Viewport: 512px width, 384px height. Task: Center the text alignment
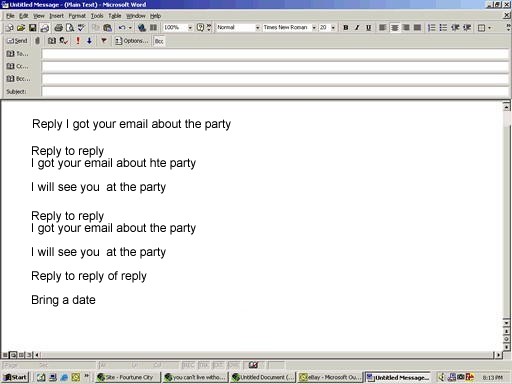pyautogui.click(x=394, y=28)
